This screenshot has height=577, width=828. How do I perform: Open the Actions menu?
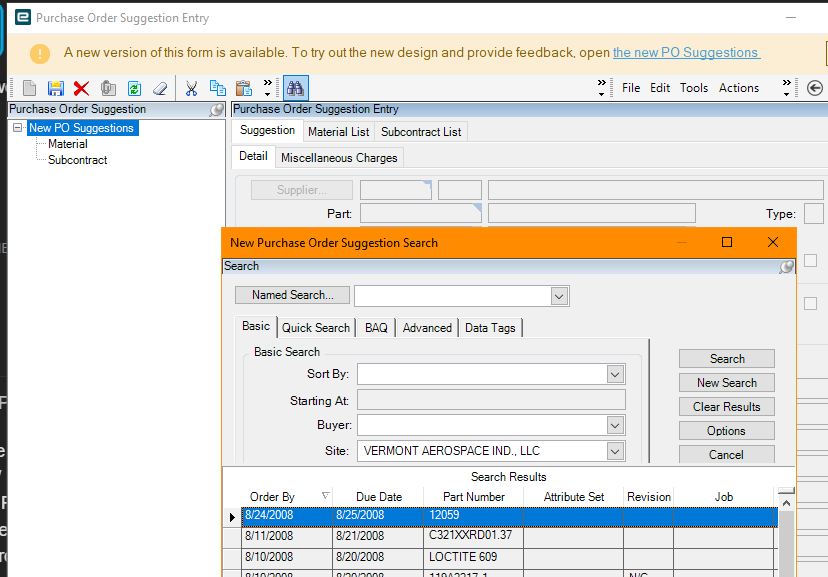[x=738, y=88]
